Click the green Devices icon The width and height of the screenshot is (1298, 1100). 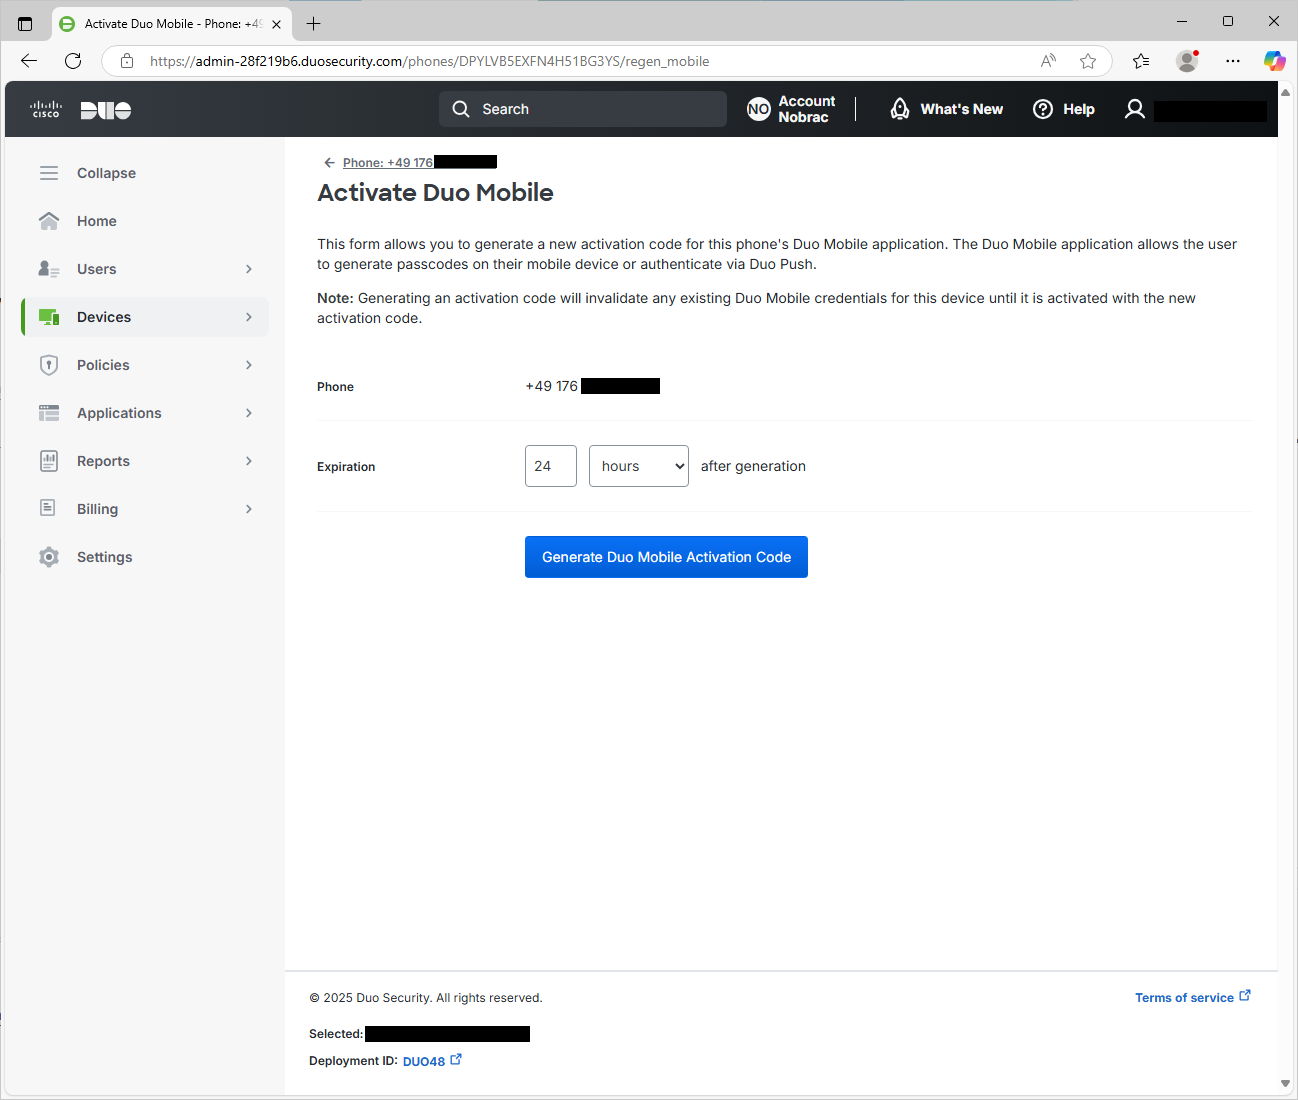pyautogui.click(x=49, y=317)
